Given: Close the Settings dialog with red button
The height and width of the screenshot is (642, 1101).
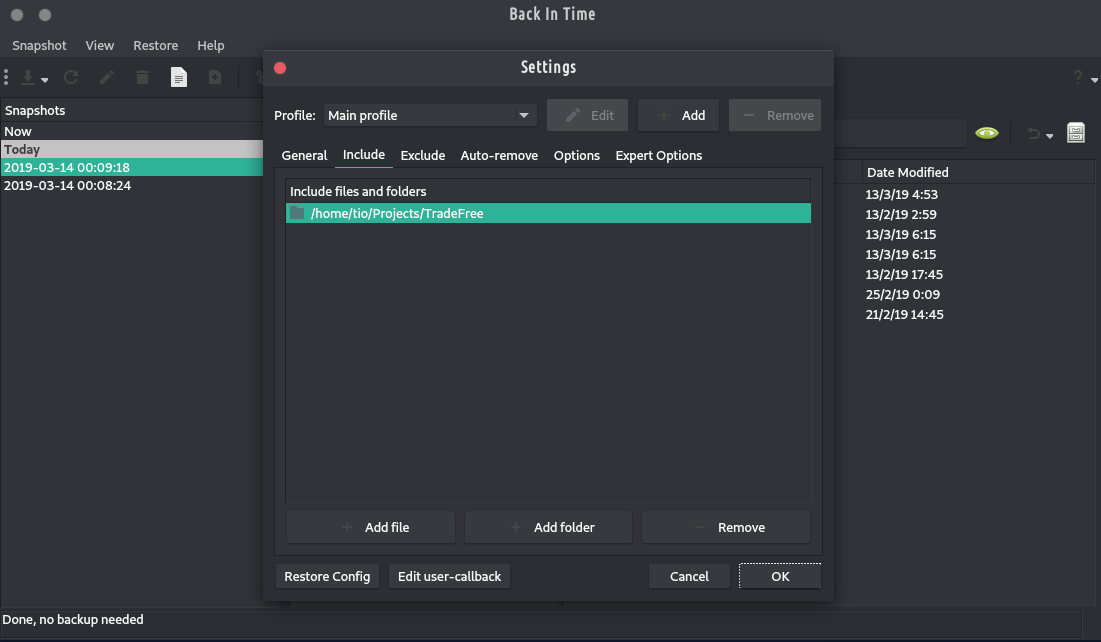Looking at the screenshot, I should point(280,67).
